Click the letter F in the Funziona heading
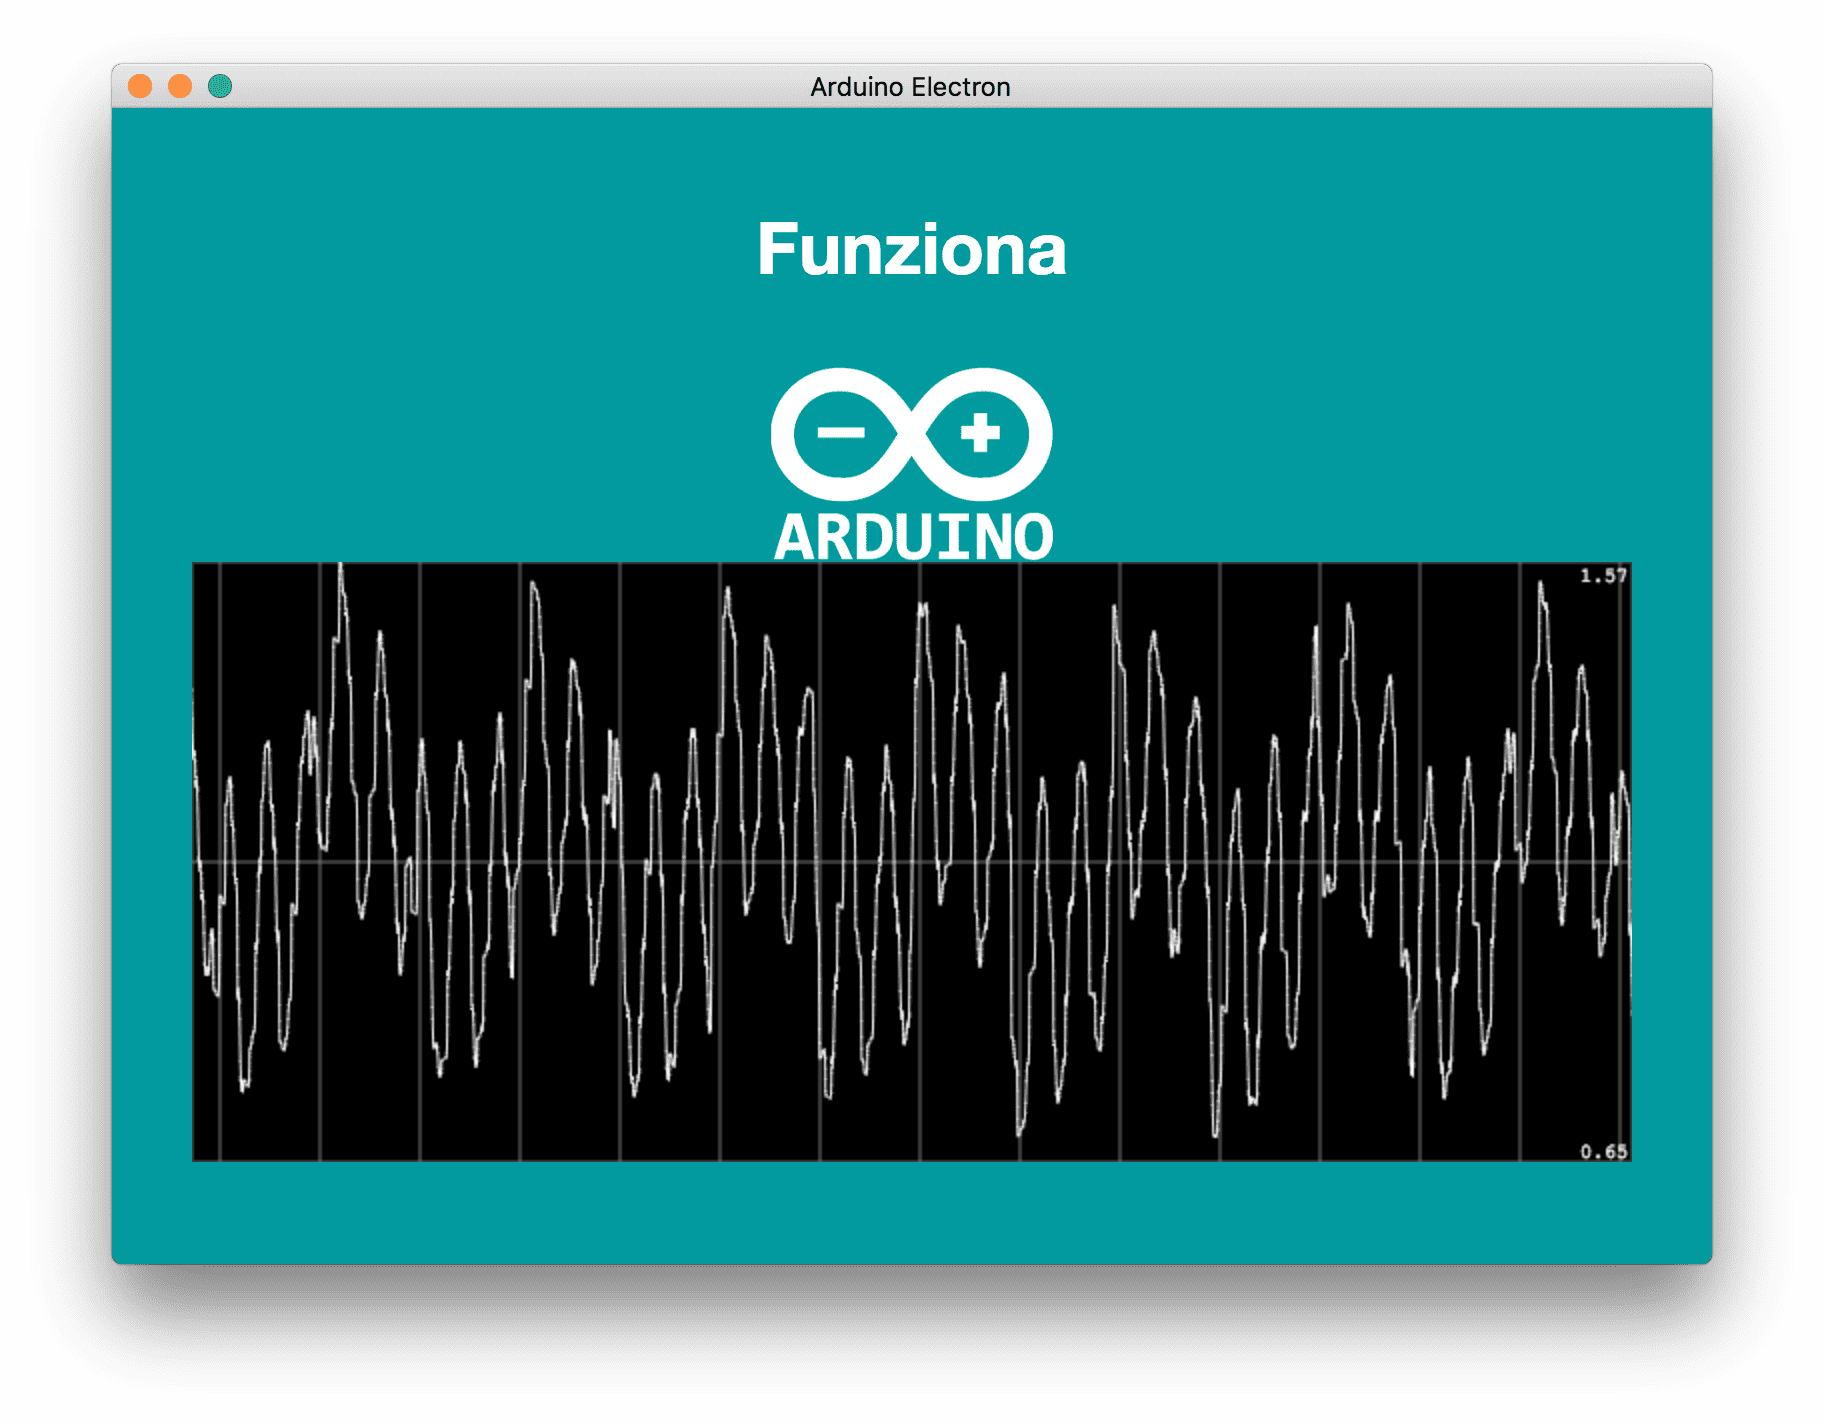The image size is (1824, 1424). click(x=777, y=250)
